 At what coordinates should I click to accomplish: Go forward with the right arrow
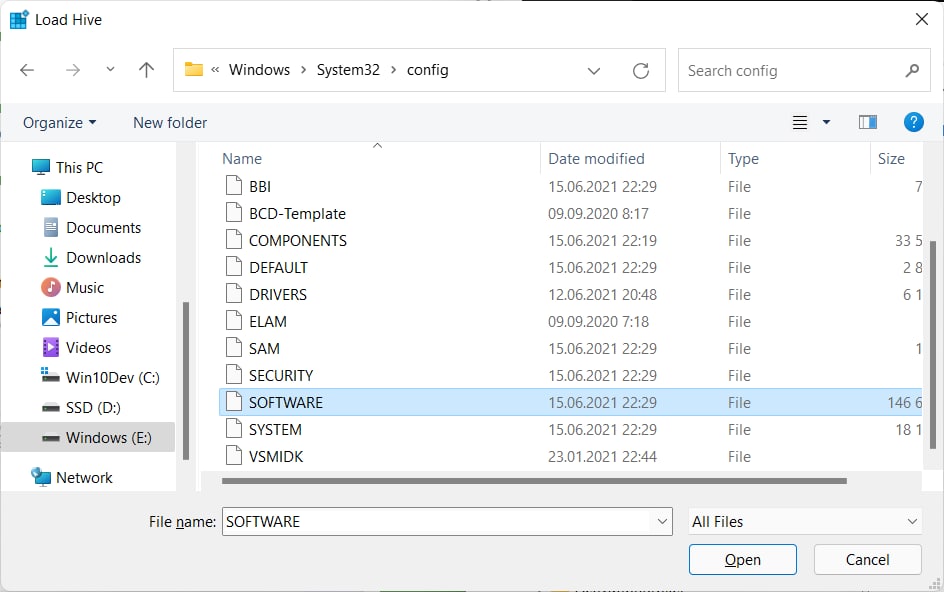pyautogui.click(x=73, y=70)
